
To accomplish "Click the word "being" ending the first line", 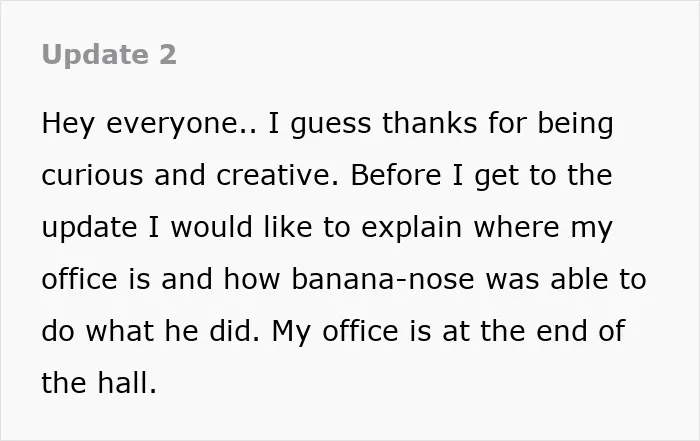I will click(x=575, y=124).
